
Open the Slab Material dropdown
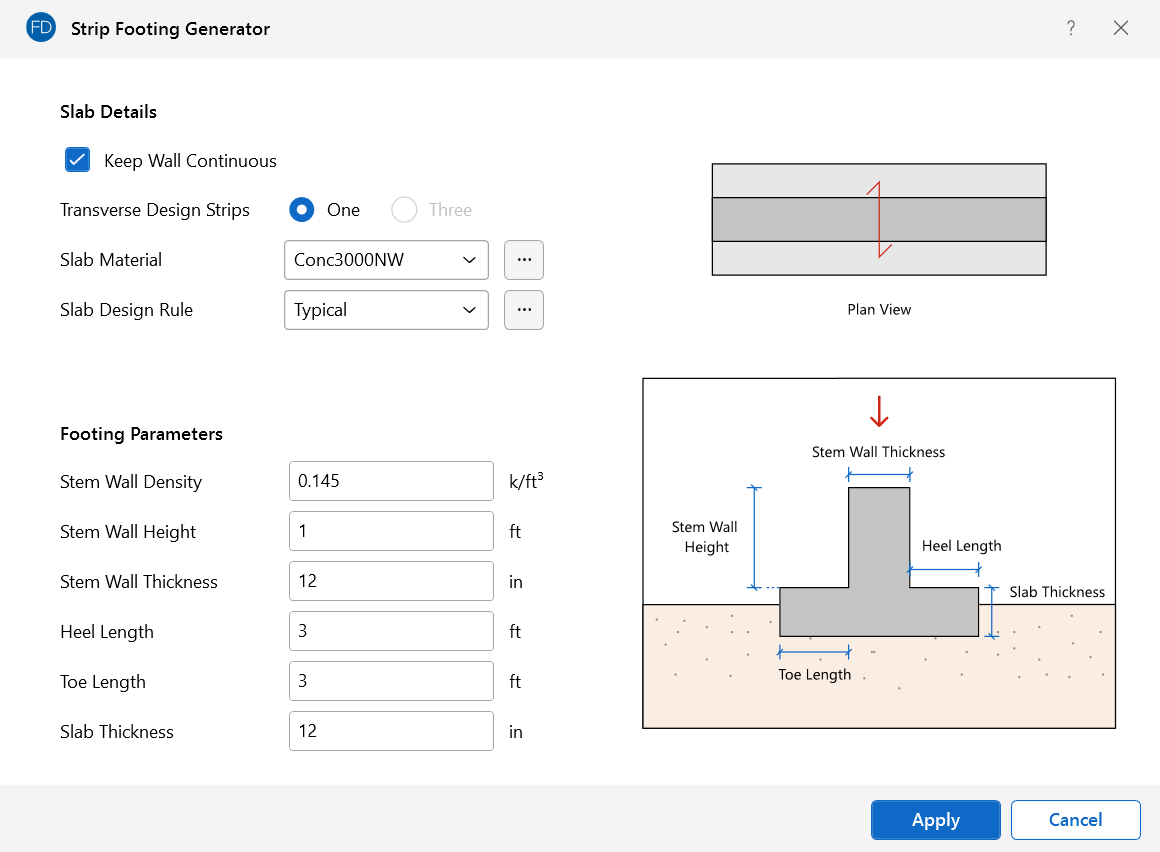tap(386, 260)
